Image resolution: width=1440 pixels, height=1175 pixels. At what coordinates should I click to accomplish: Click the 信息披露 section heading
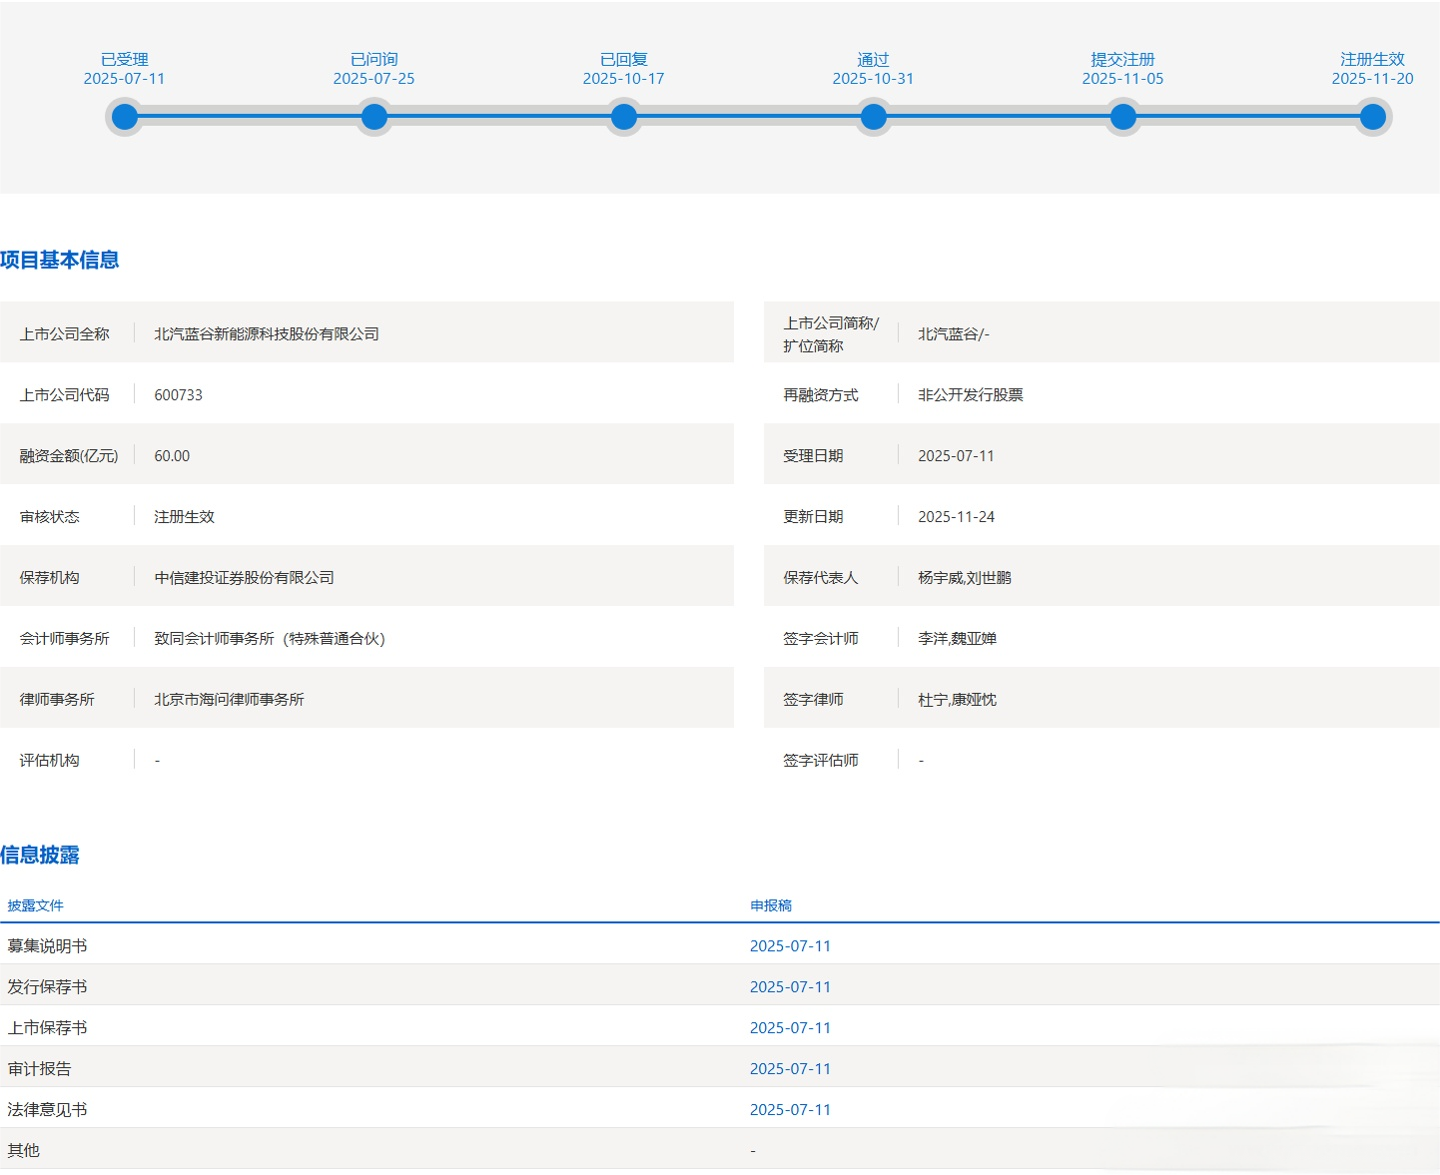click(40, 855)
